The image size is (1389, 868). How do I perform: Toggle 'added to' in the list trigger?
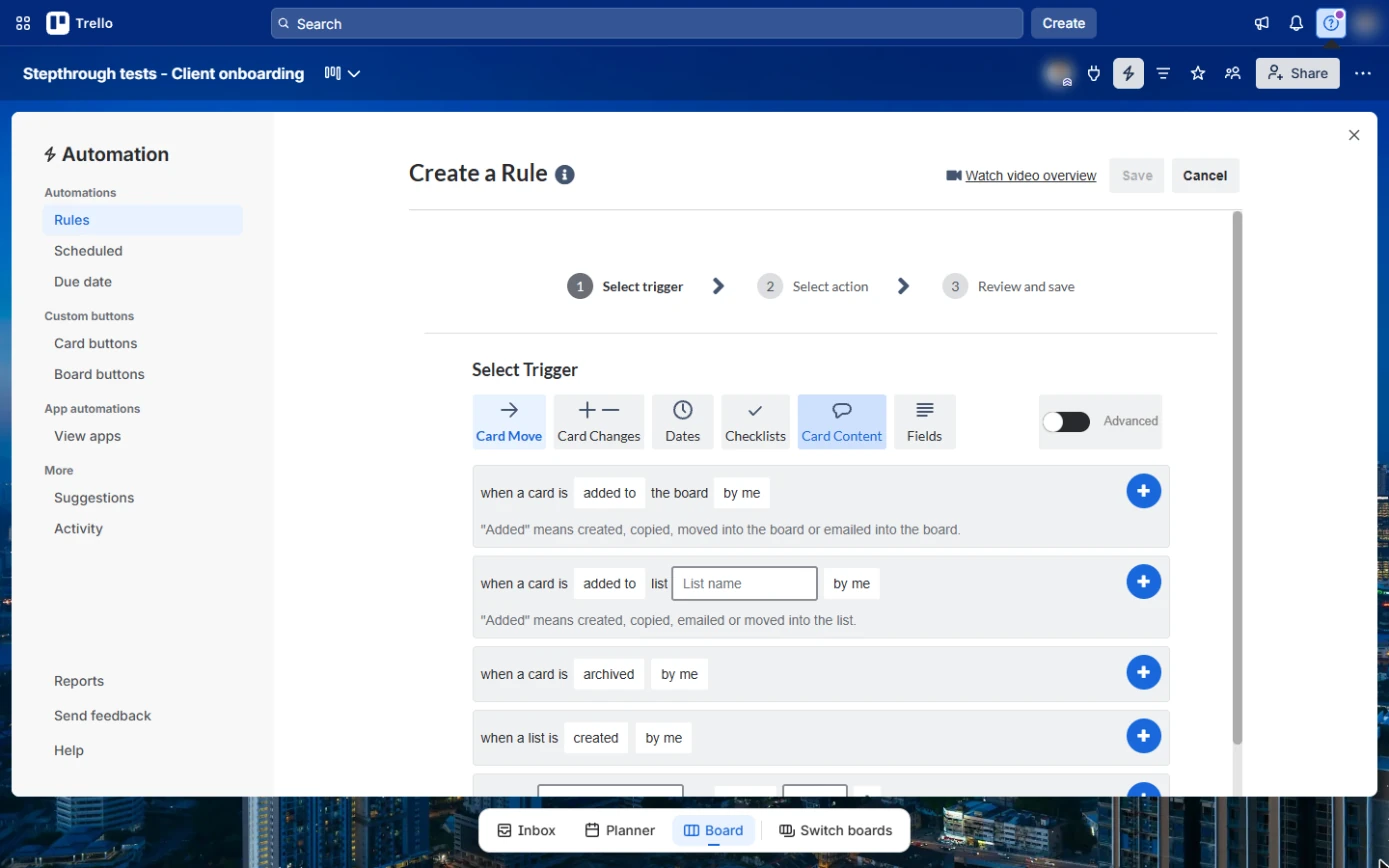coord(609,584)
